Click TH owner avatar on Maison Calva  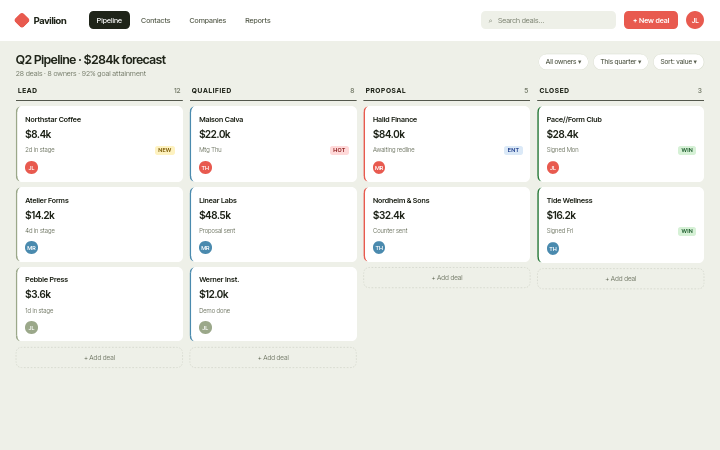205,168
